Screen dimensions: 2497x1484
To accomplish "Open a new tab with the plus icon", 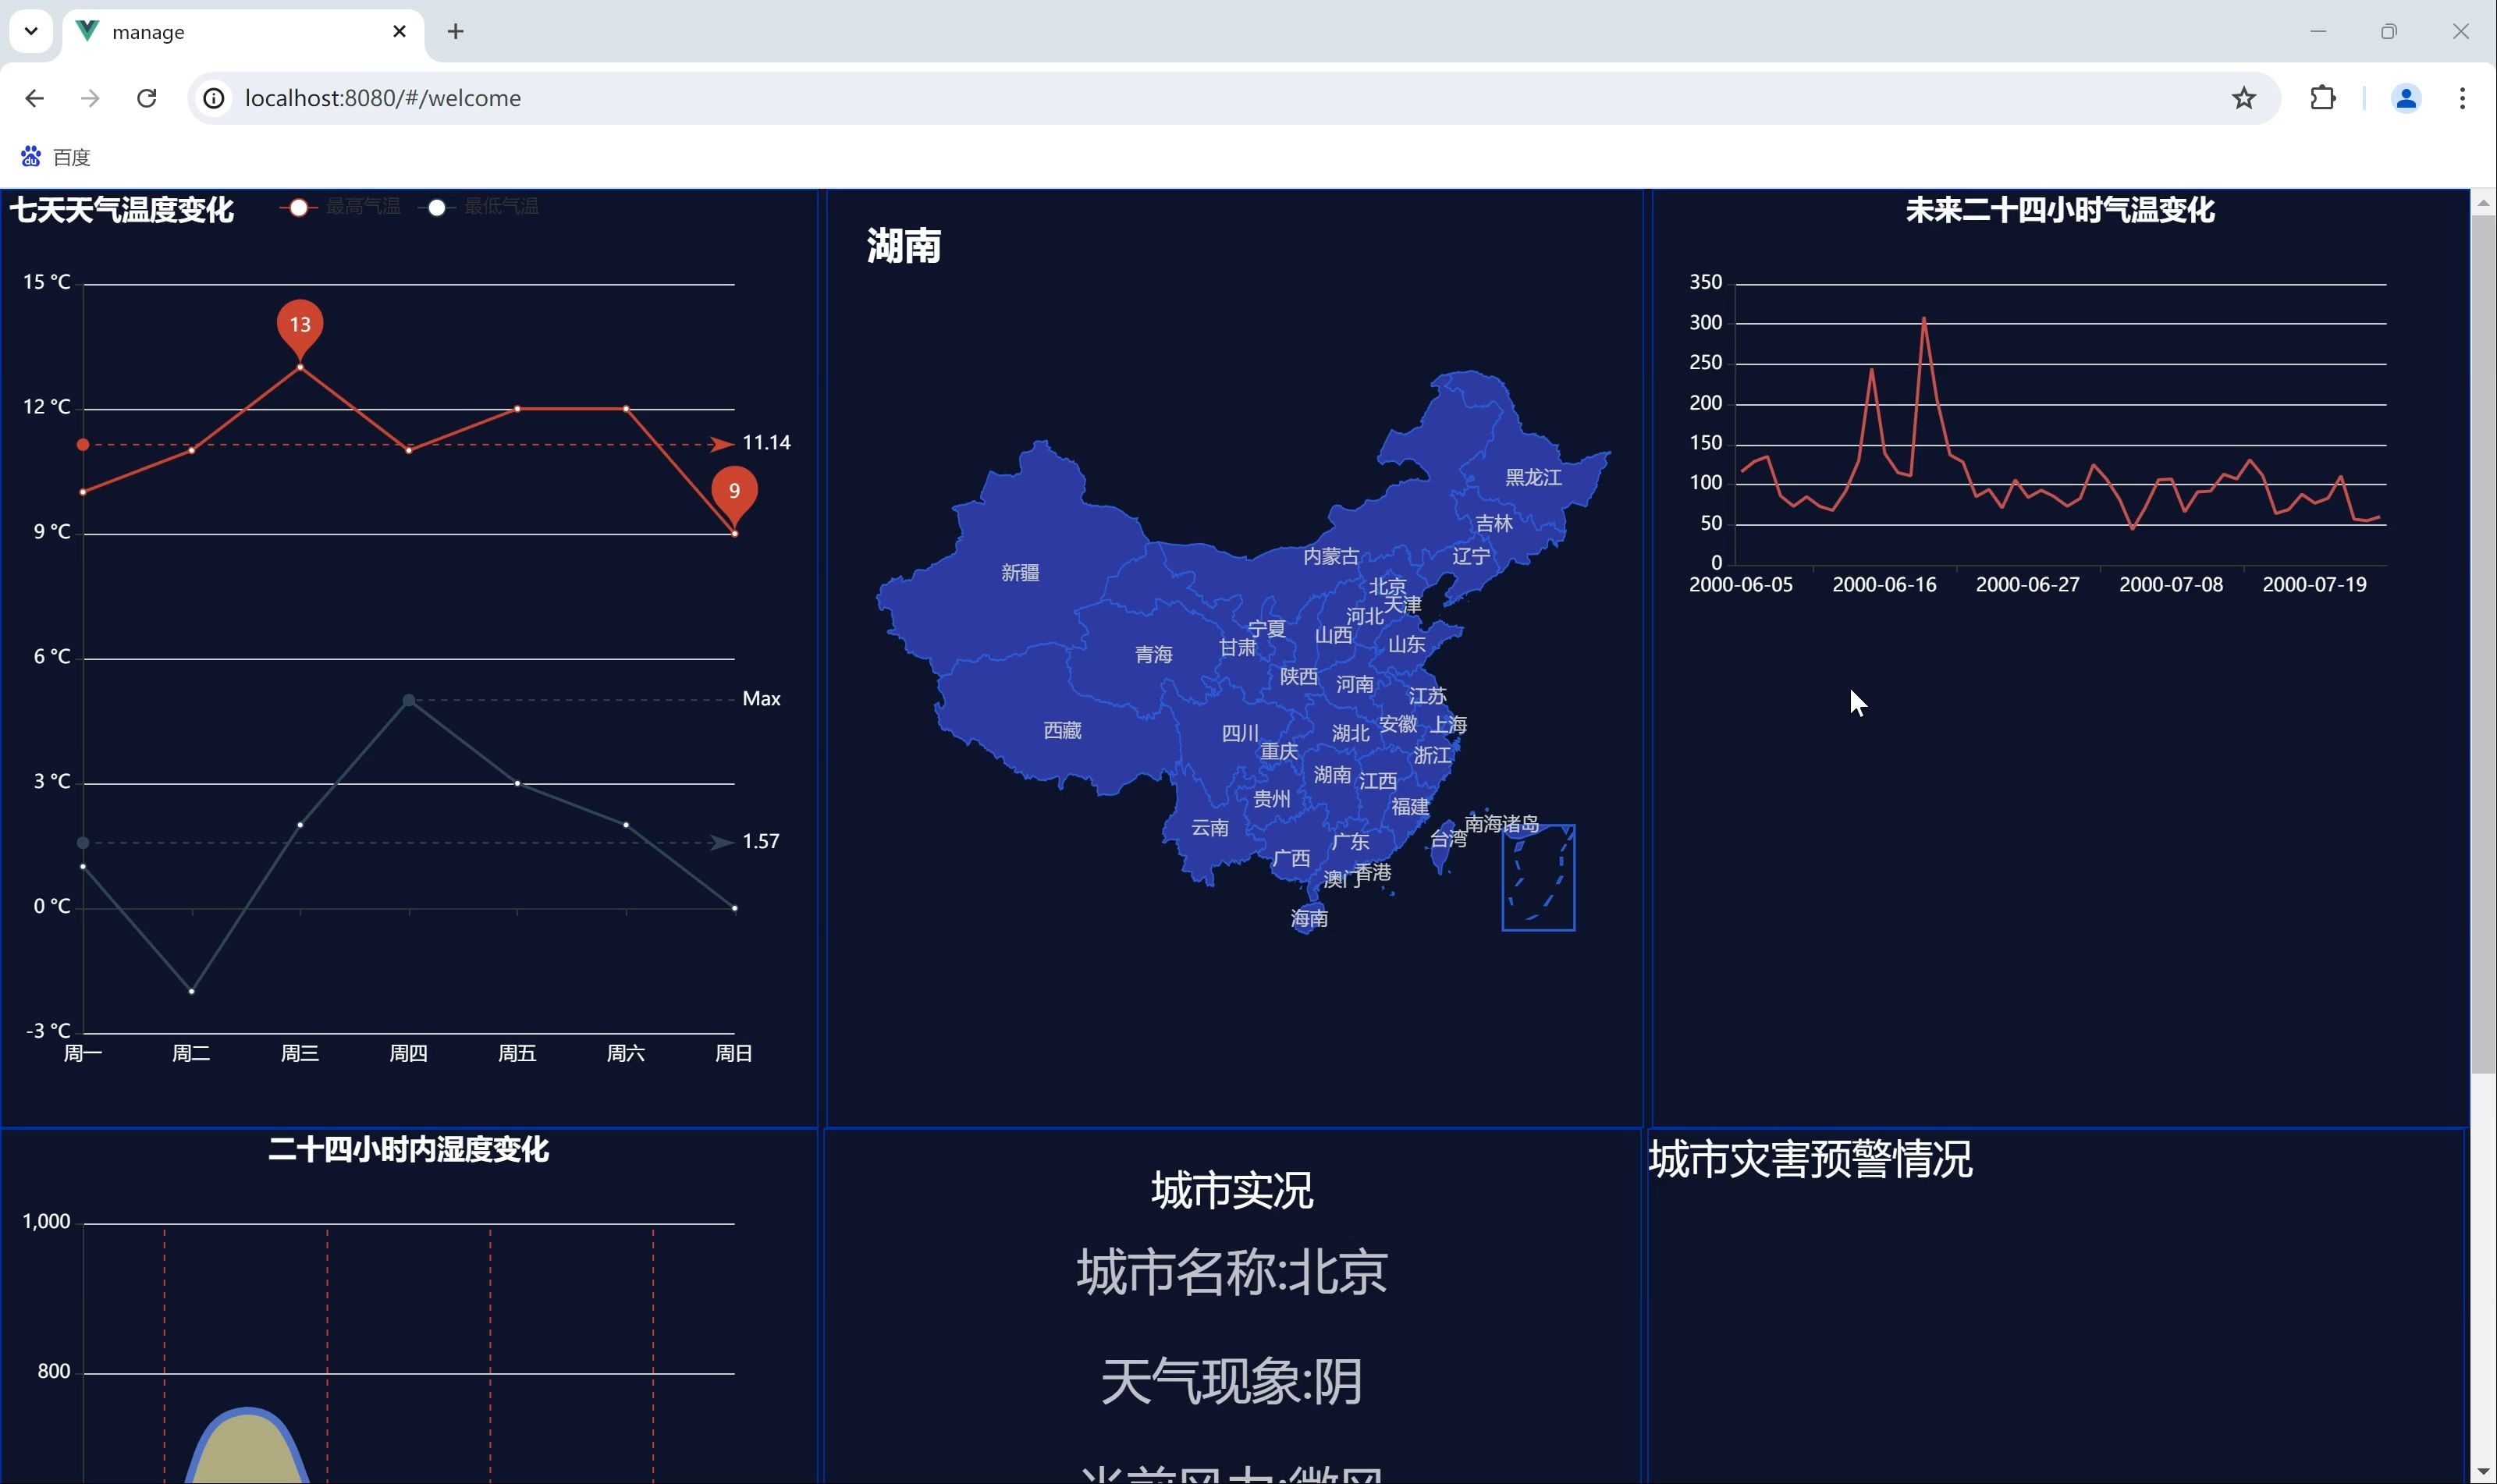I will pyautogui.click(x=455, y=31).
